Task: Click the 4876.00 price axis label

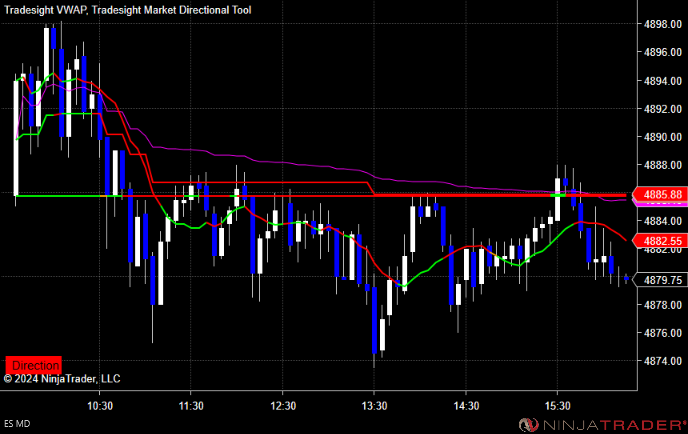Action: click(x=663, y=333)
